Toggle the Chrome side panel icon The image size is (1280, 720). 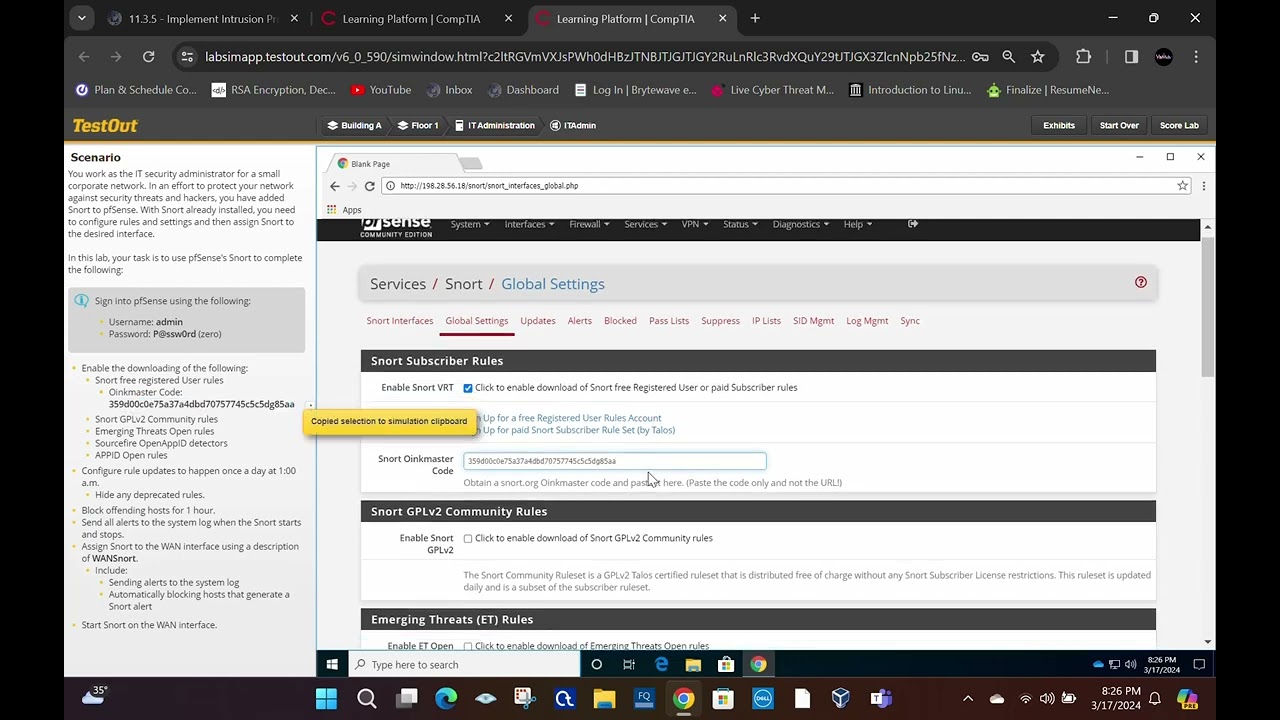click(1131, 57)
